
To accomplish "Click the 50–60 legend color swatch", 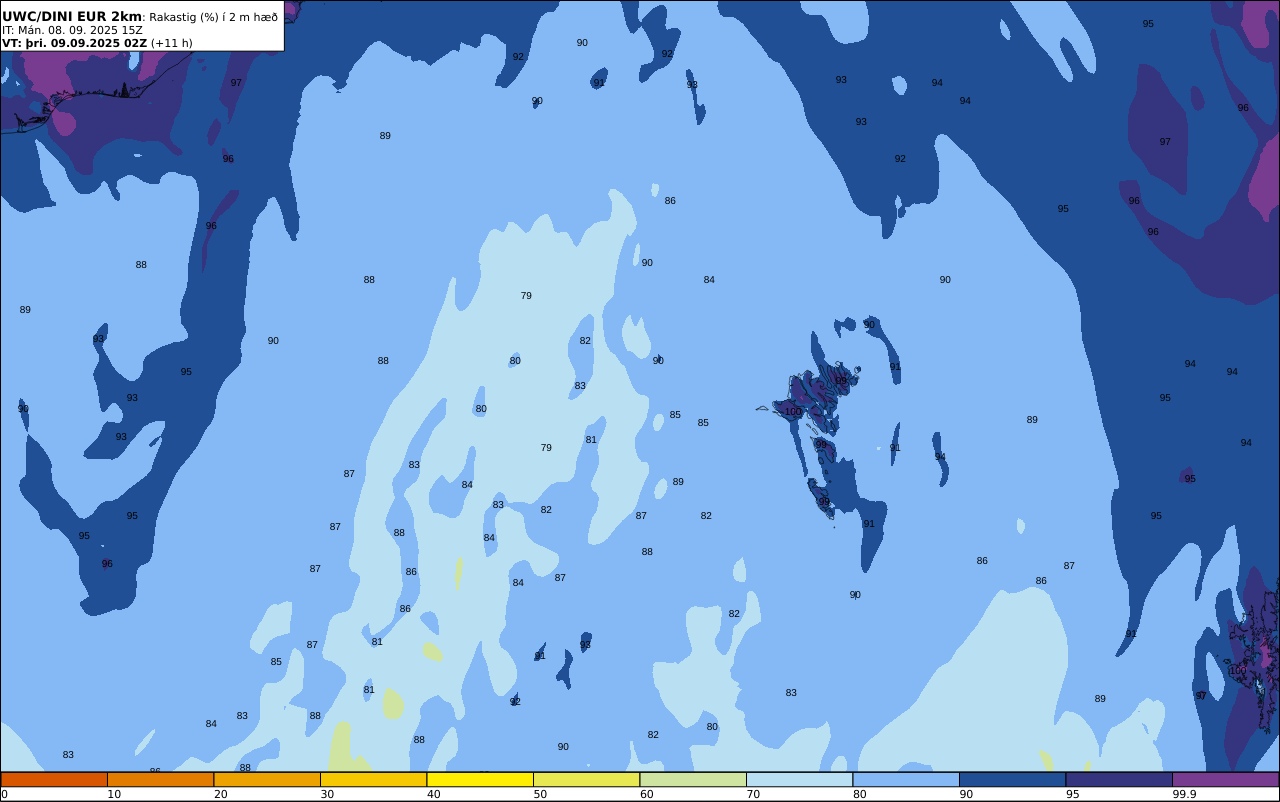I will coord(586,779).
